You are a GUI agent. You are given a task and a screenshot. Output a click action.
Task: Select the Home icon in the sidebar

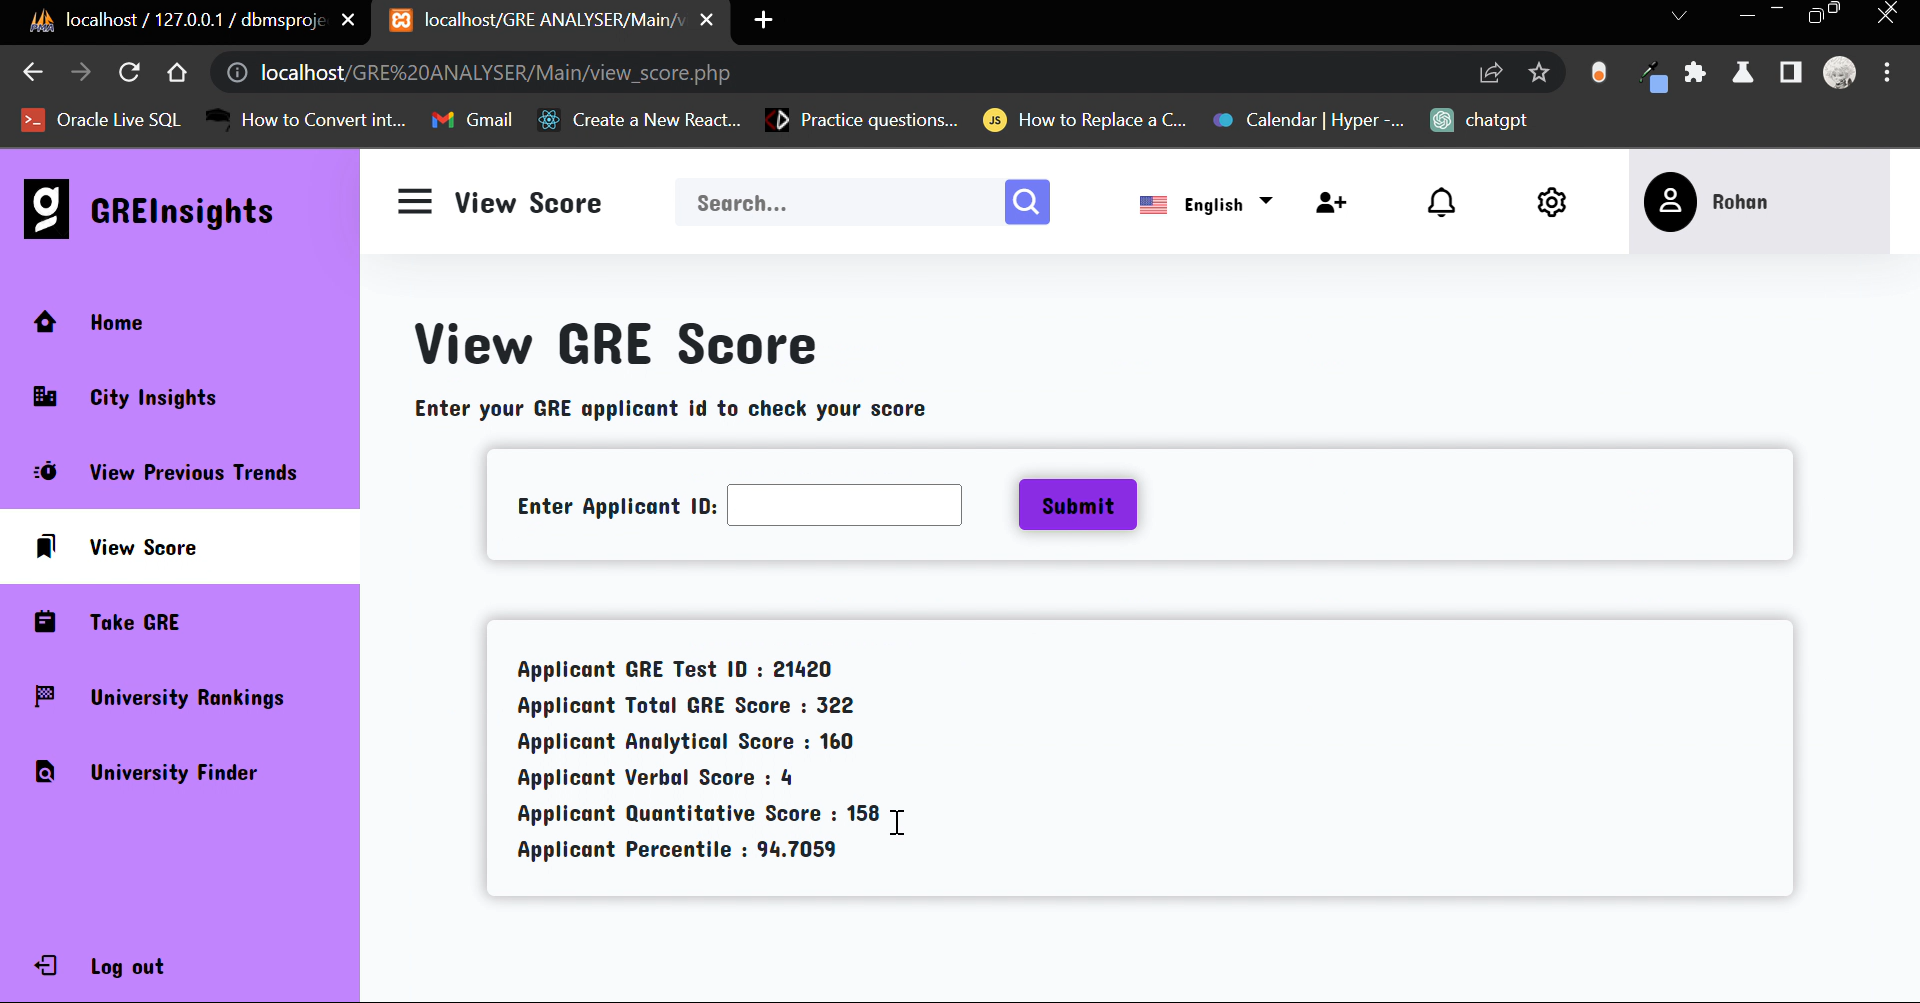pos(45,322)
